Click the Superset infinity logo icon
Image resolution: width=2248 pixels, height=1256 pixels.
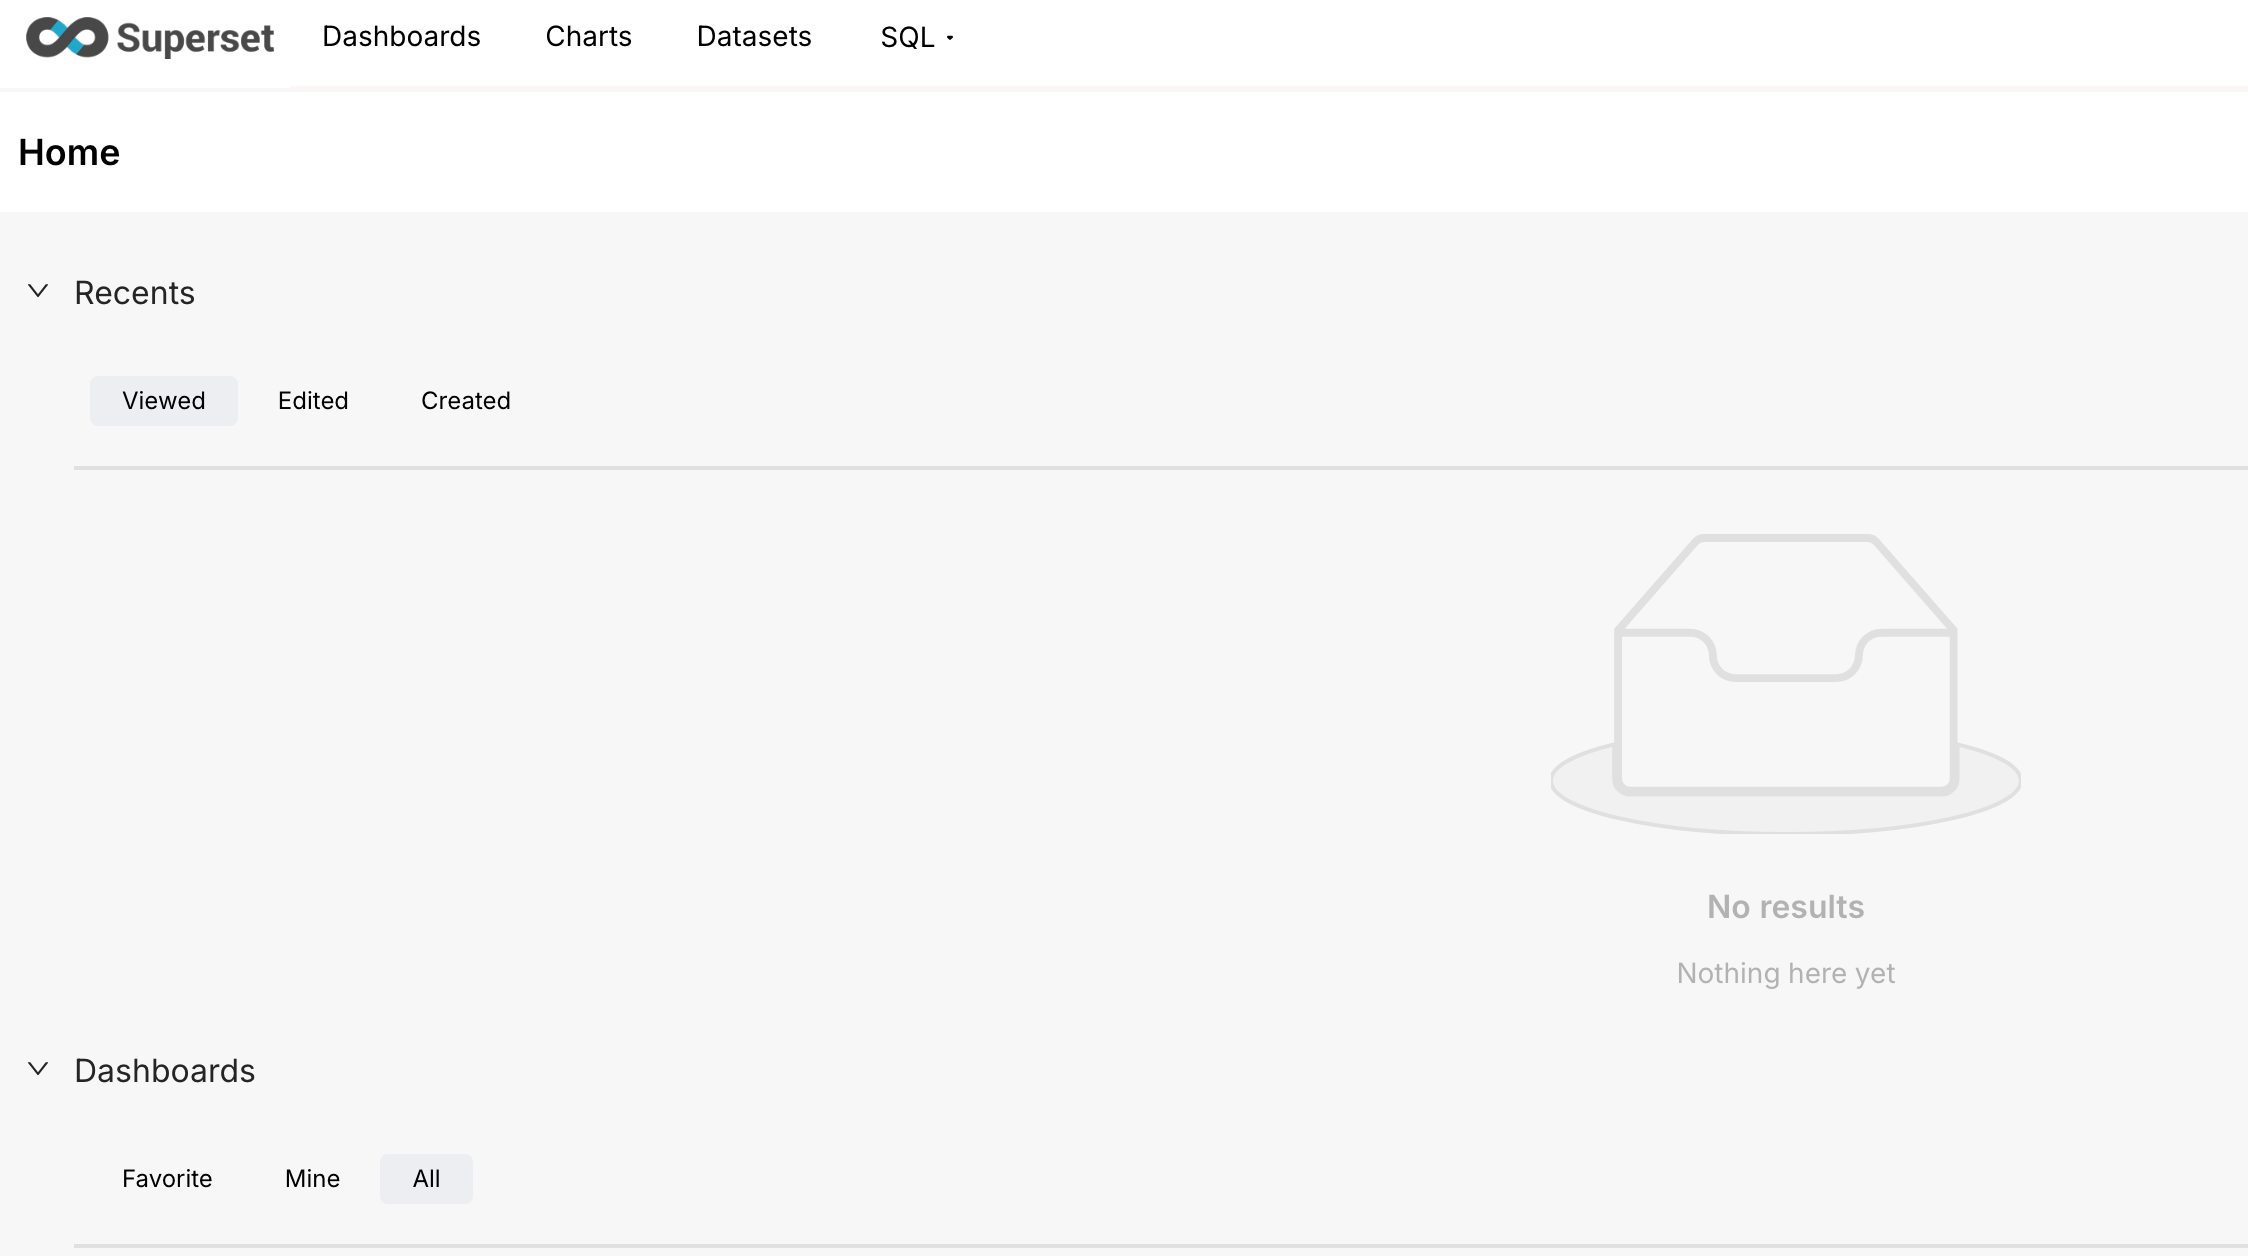(67, 38)
